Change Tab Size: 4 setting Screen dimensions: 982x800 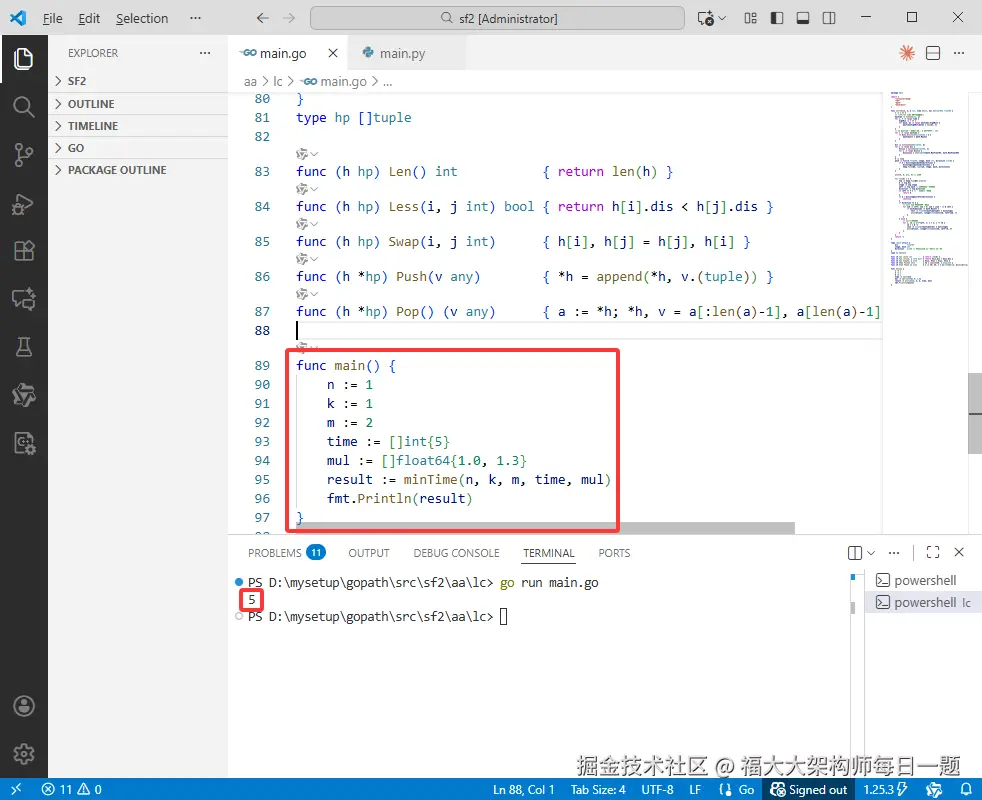point(597,789)
